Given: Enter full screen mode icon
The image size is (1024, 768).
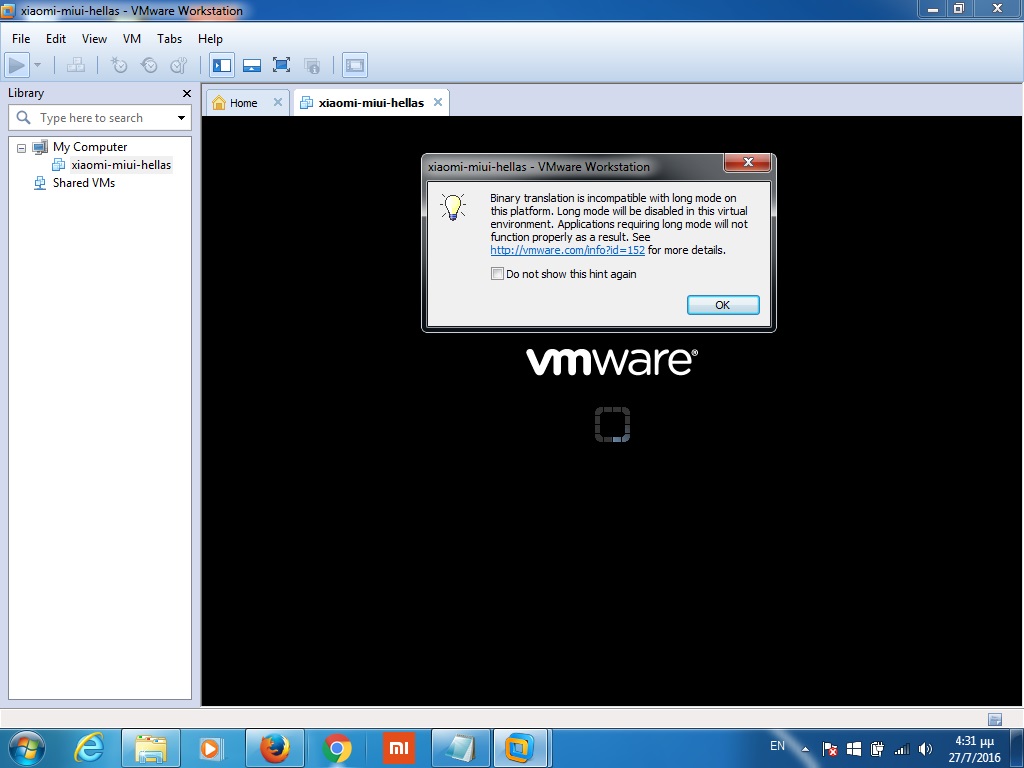Looking at the screenshot, I should [x=281, y=65].
